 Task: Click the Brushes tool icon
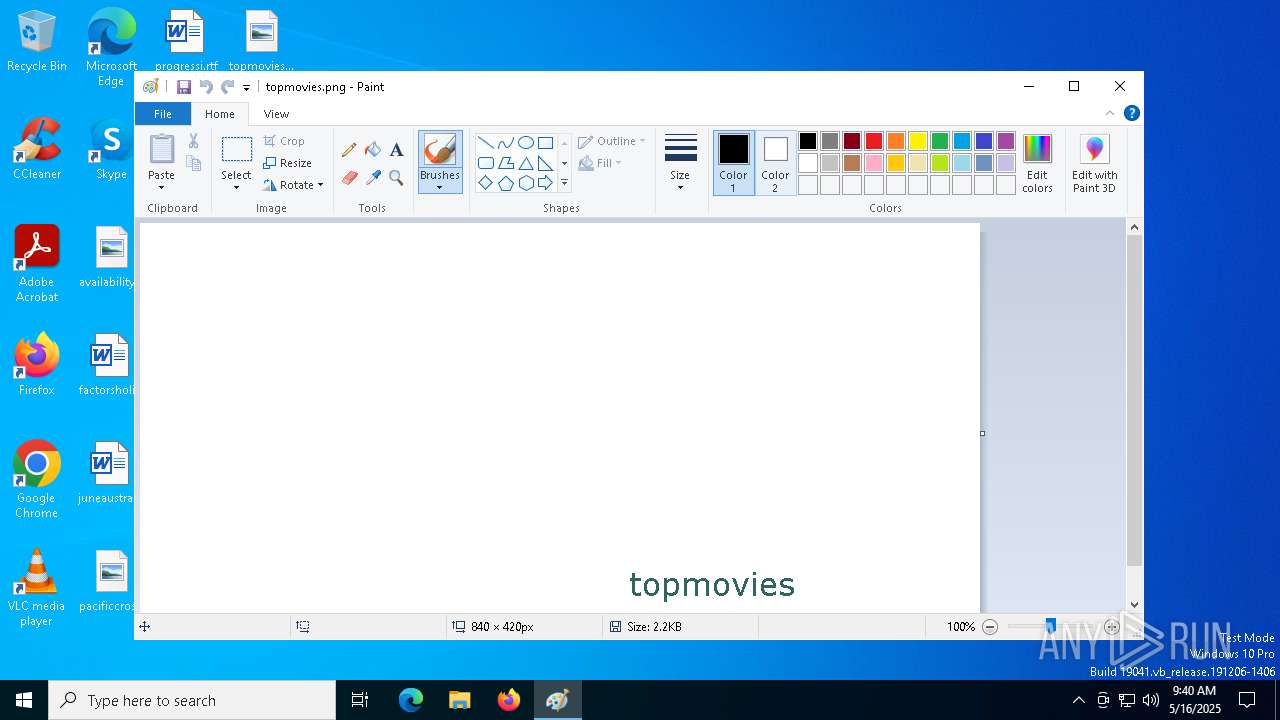pyautogui.click(x=440, y=150)
